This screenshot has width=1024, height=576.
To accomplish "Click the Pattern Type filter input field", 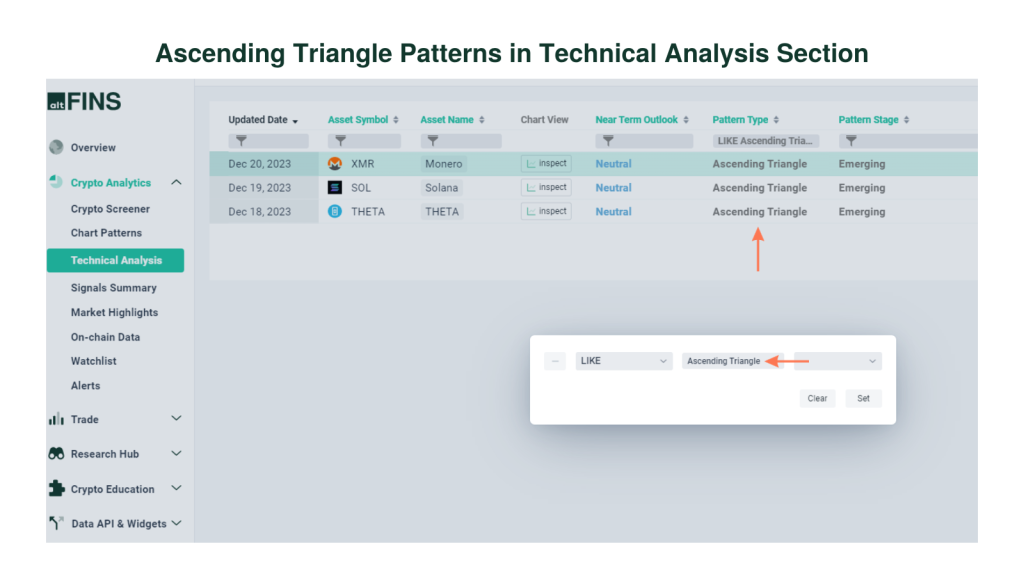I will coord(767,140).
